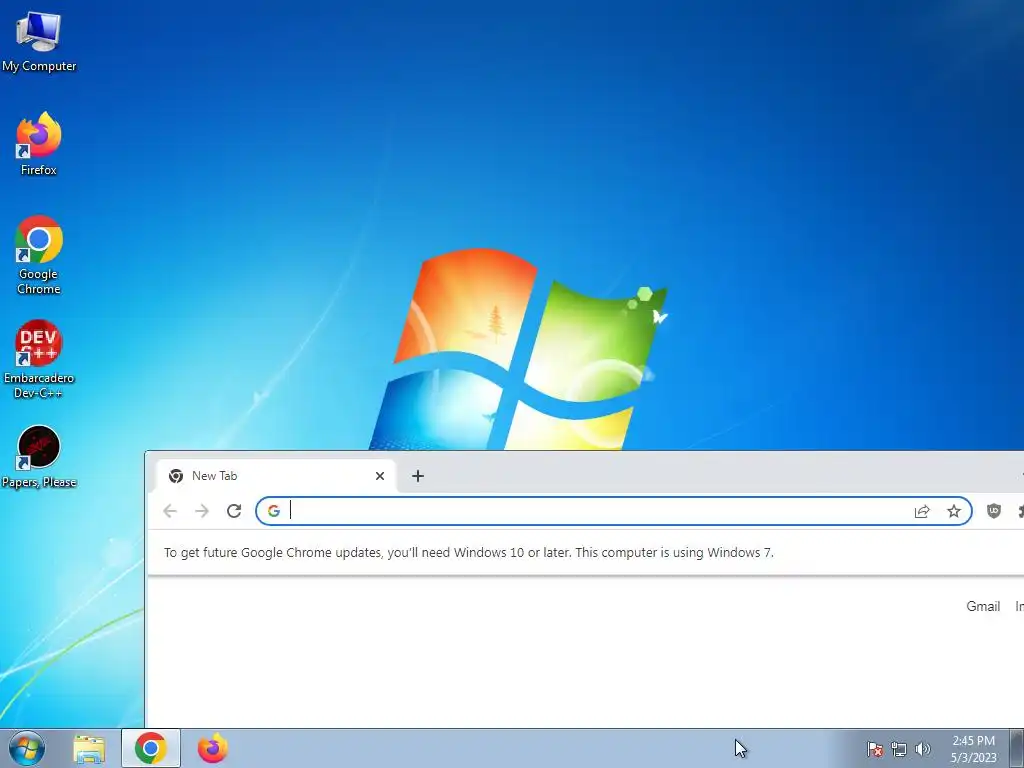Viewport: 1024px width, 768px height.
Task: Switch to the New Tab tab
Action: pos(276,476)
